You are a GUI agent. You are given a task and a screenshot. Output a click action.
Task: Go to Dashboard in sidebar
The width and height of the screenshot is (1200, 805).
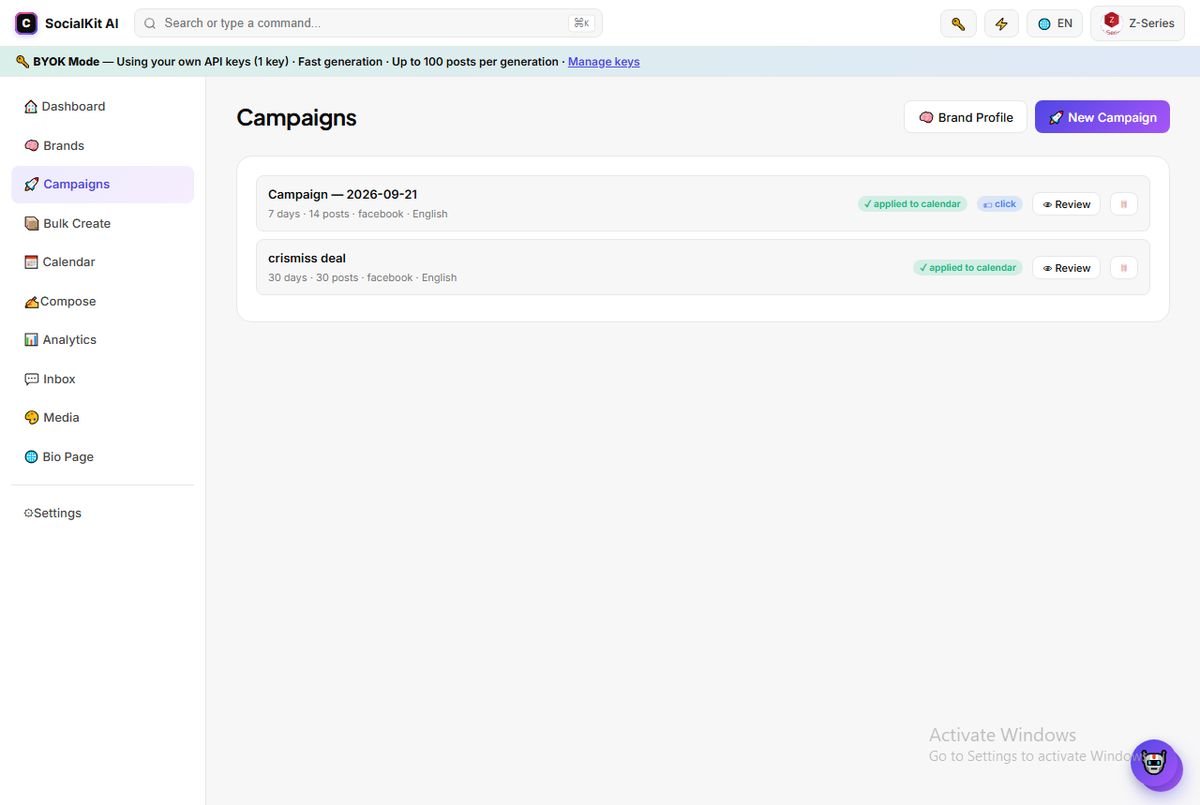(103, 107)
